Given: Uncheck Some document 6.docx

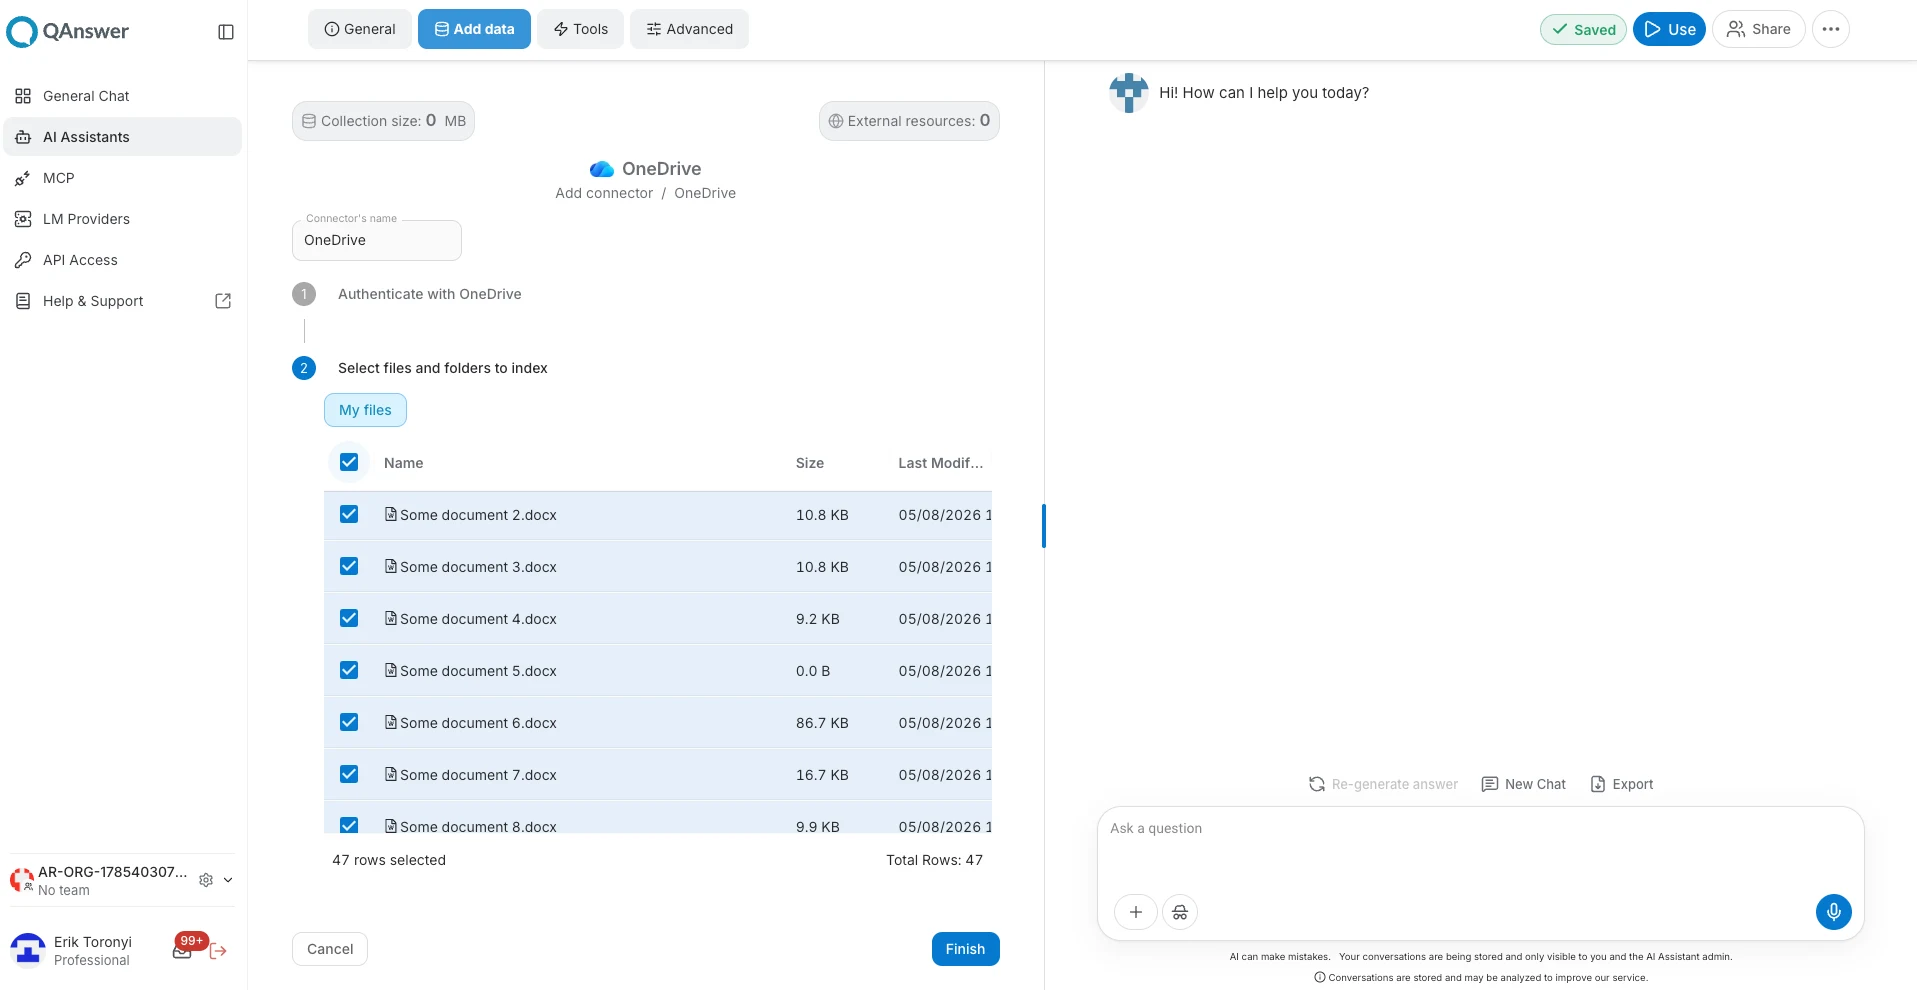Looking at the screenshot, I should click(349, 722).
